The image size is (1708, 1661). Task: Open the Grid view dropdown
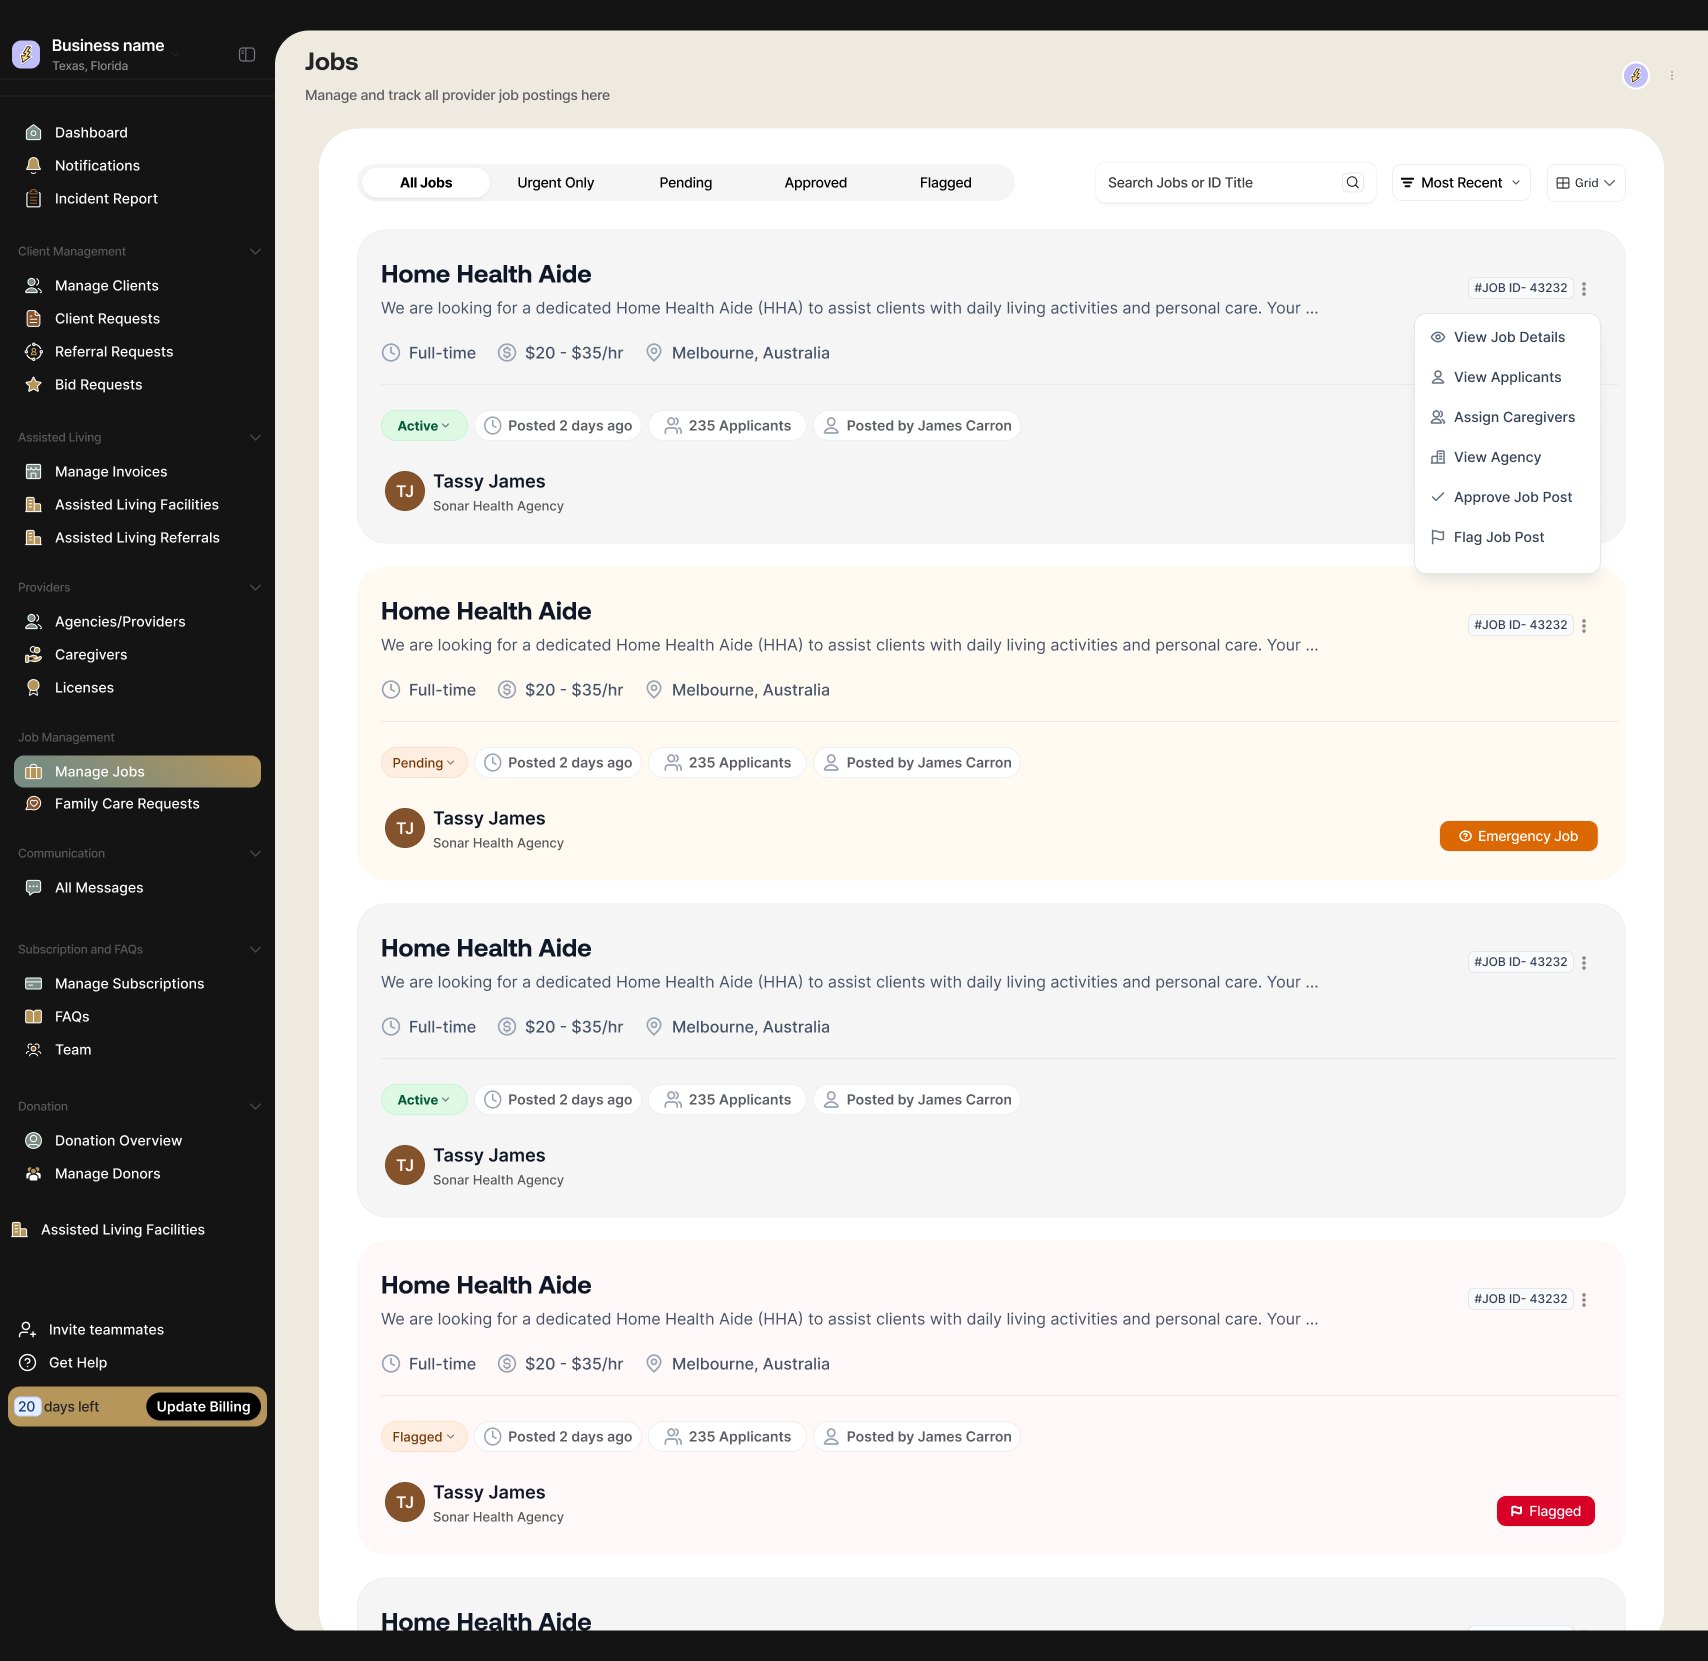1586,183
